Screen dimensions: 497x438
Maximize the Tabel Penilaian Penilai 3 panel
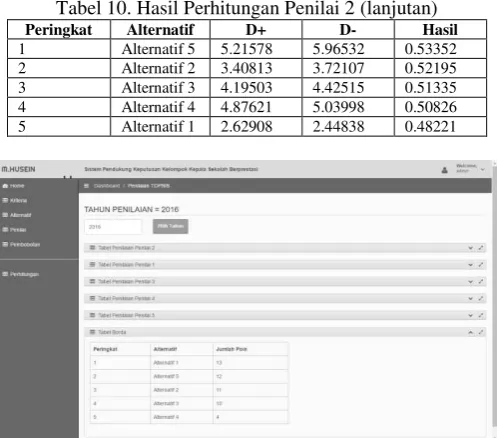[481, 281]
